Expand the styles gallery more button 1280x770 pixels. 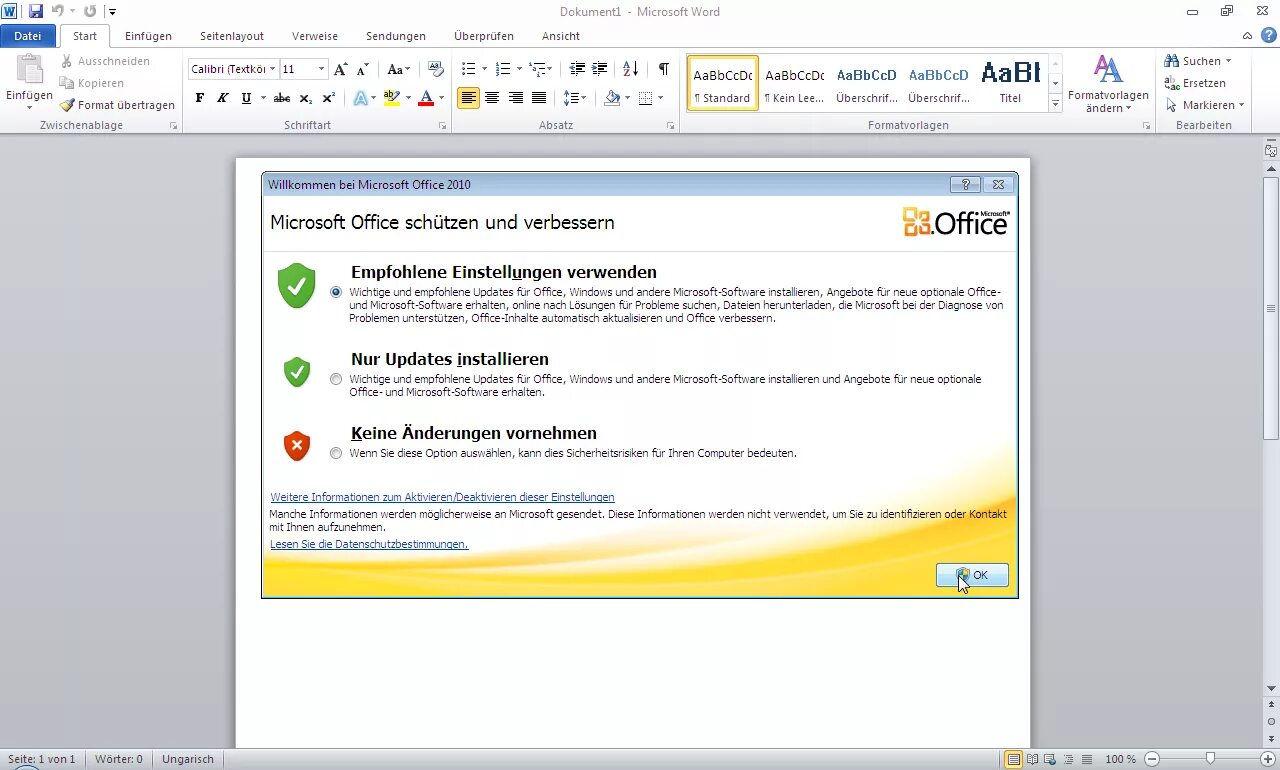point(1055,104)
